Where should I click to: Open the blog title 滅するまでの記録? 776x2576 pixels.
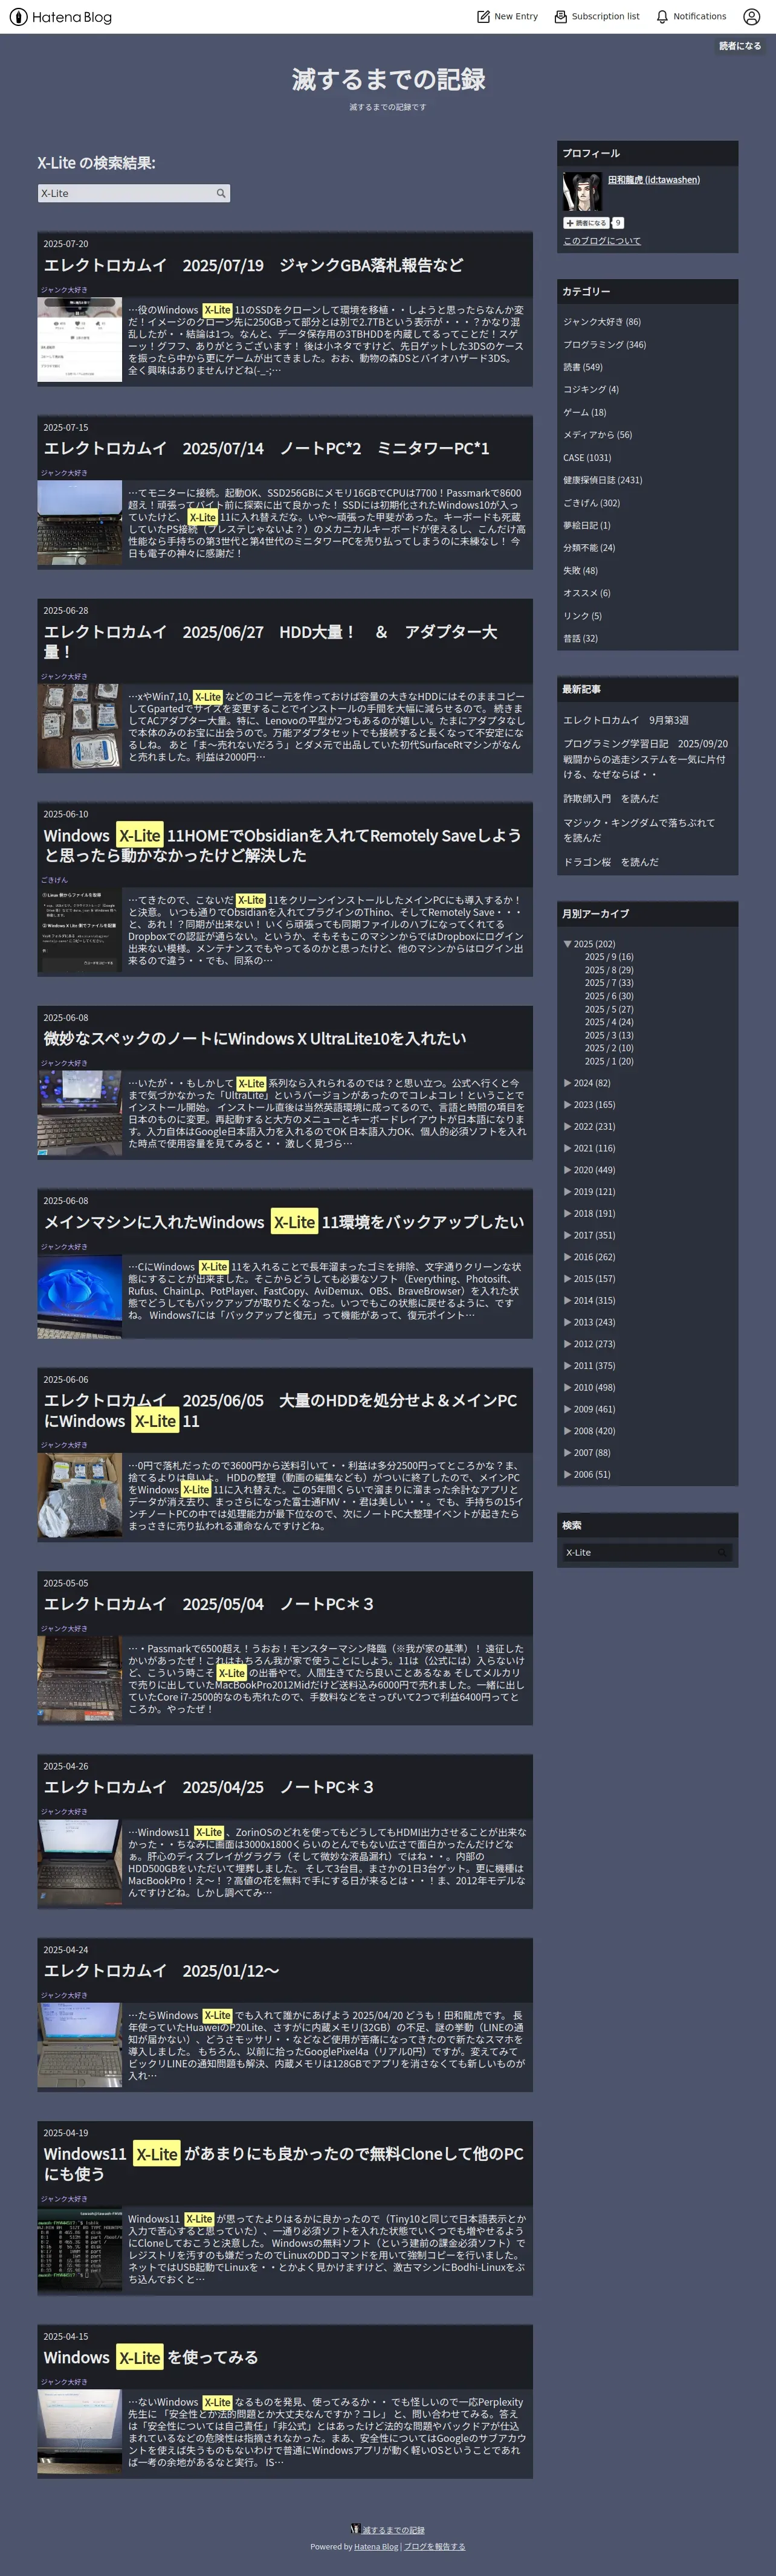pyautogui.click(x=388, y=79)
